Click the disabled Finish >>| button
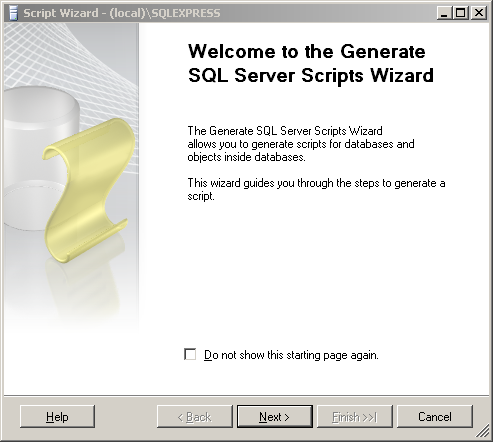The height and width of the screenshot is (442, 493). point(355,417)
